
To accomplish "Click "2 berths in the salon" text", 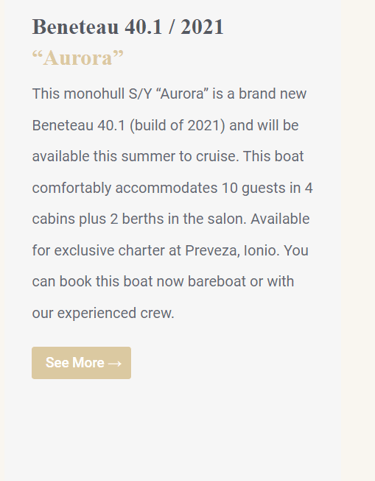I will point(178,219).
